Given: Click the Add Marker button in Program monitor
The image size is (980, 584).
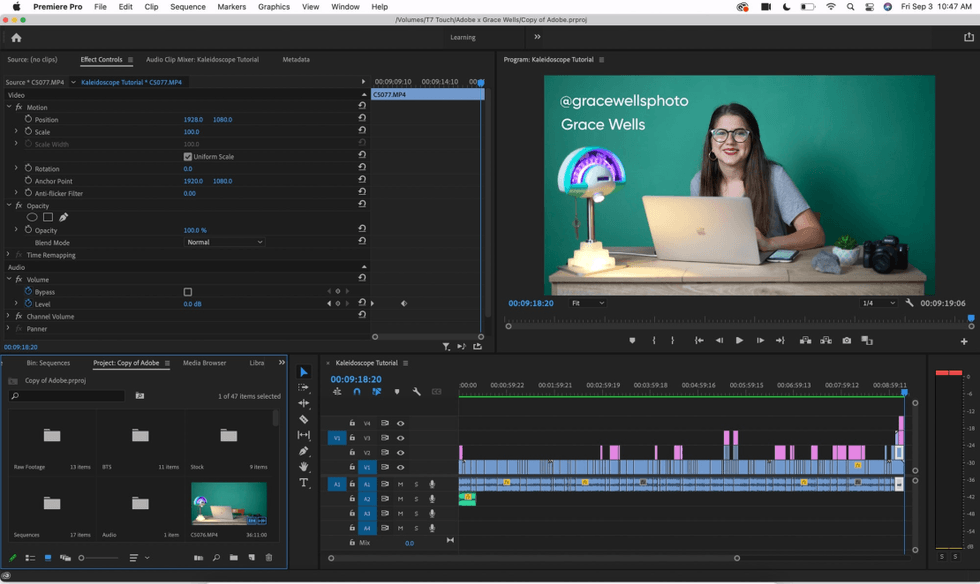Looking at the screenshot, I should pyautogui.click(x=632, y=340).
